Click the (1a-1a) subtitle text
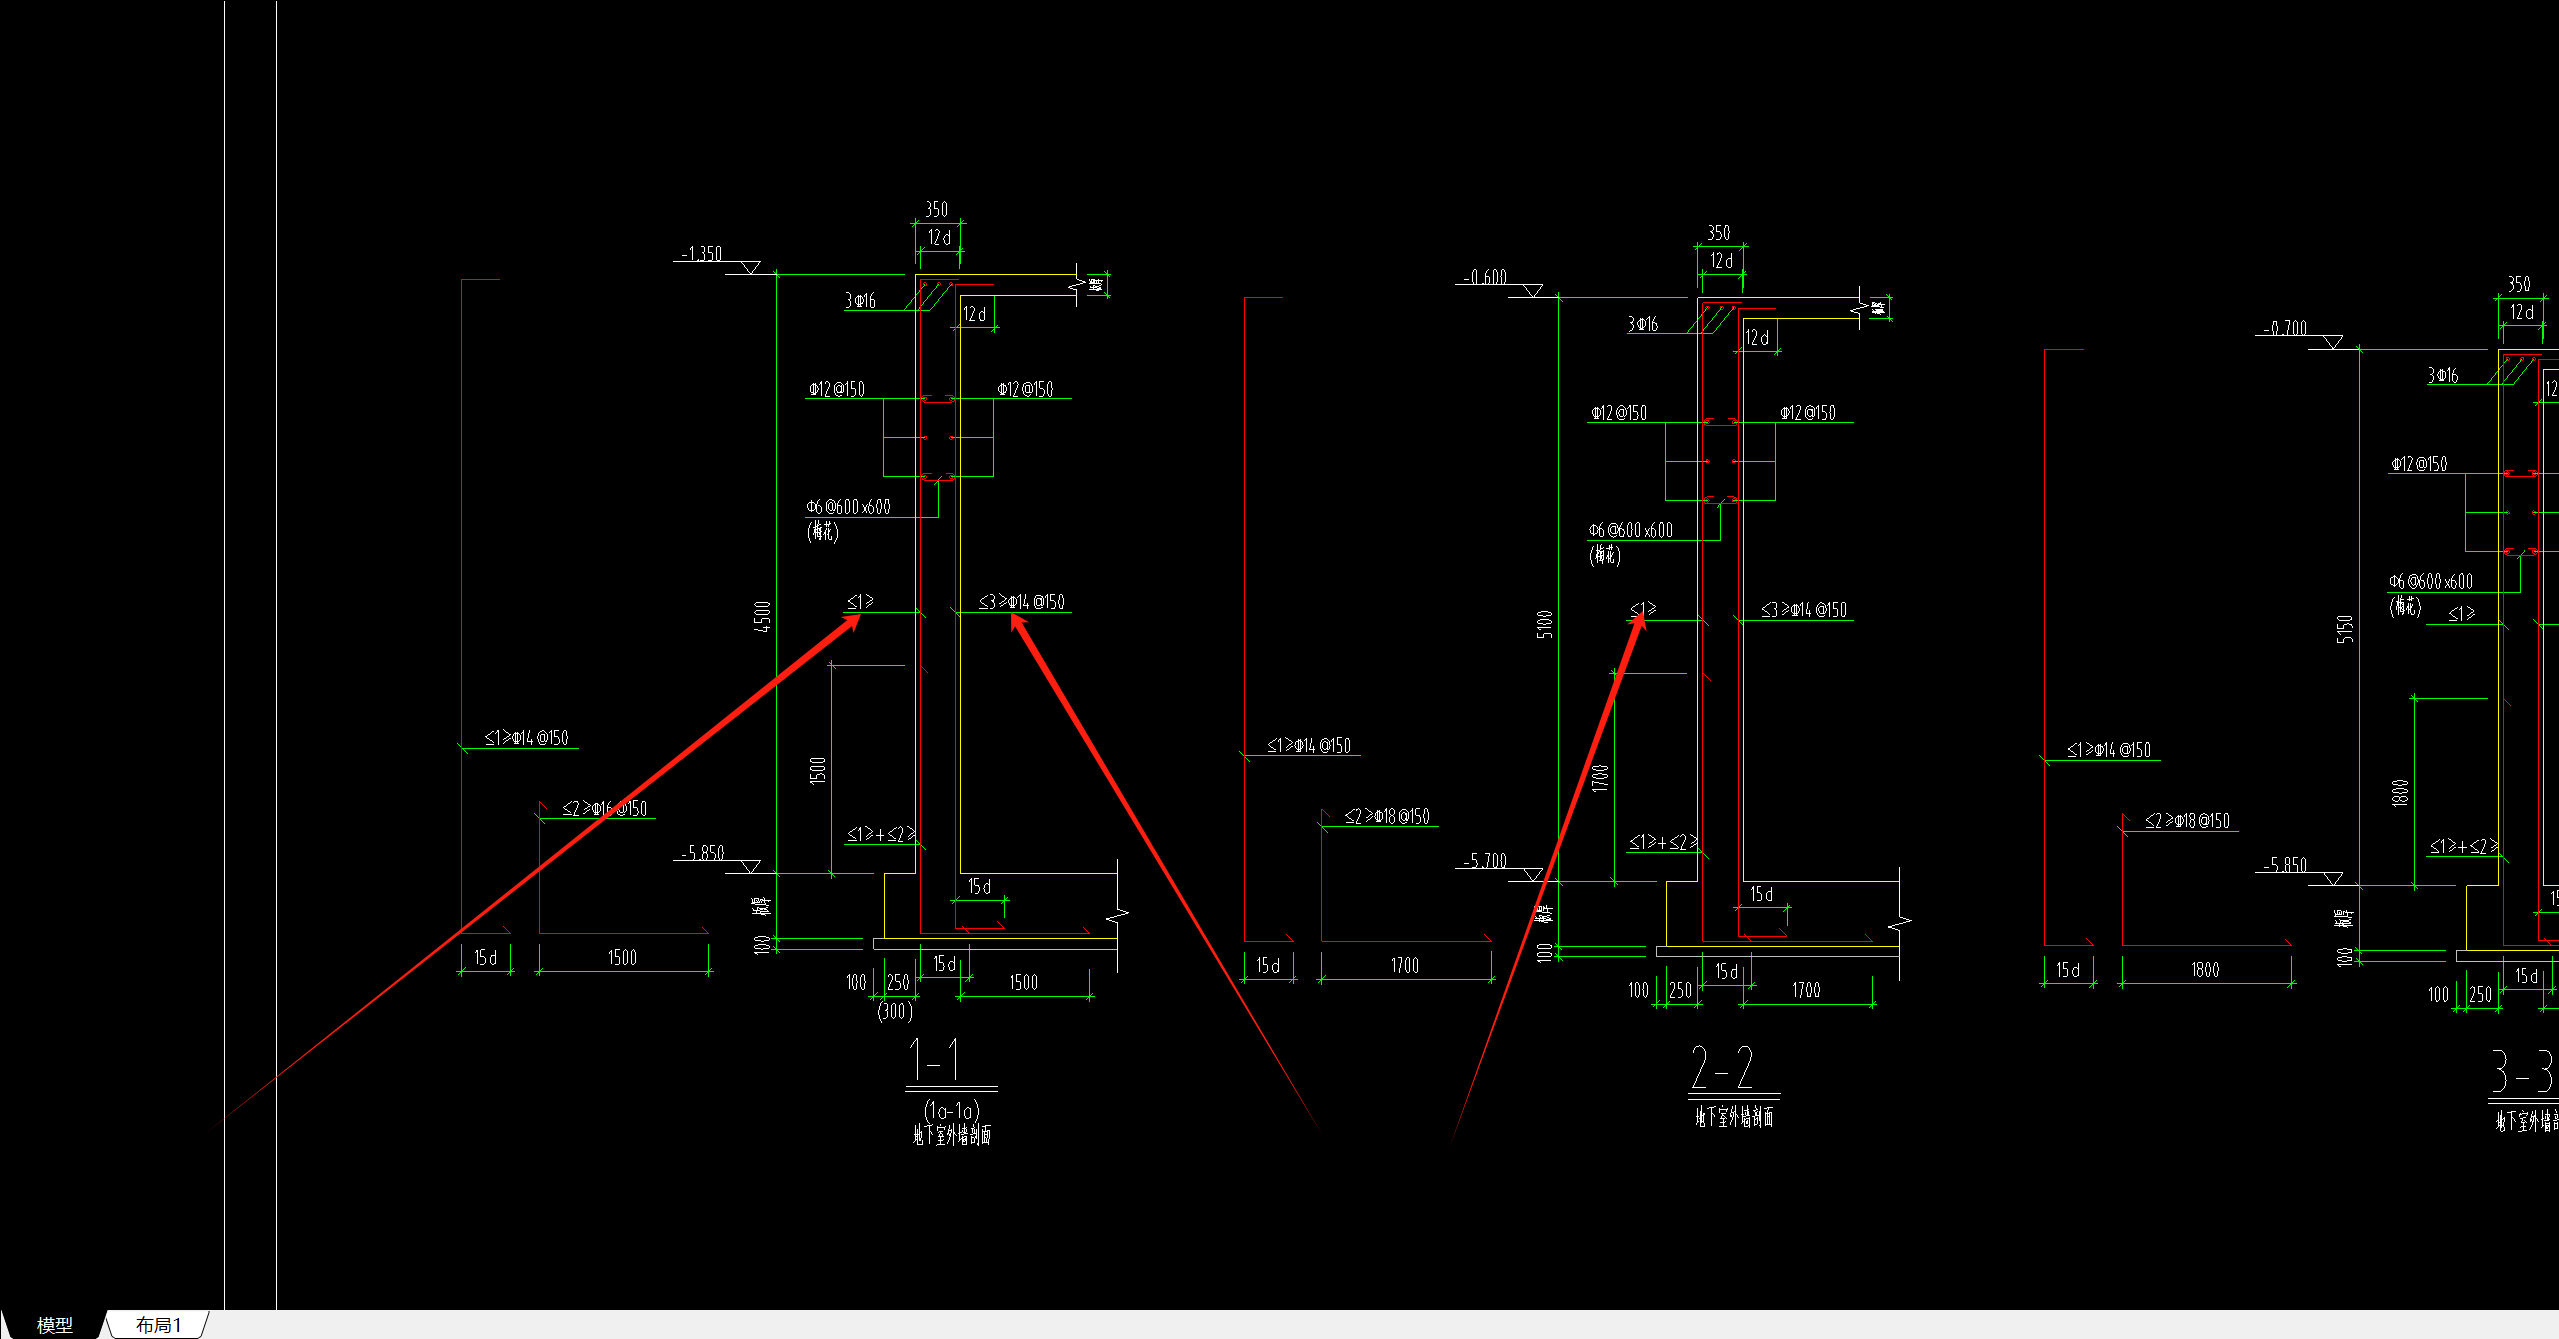The height and width of the screenshot is (1339, 2559). 952,1111
